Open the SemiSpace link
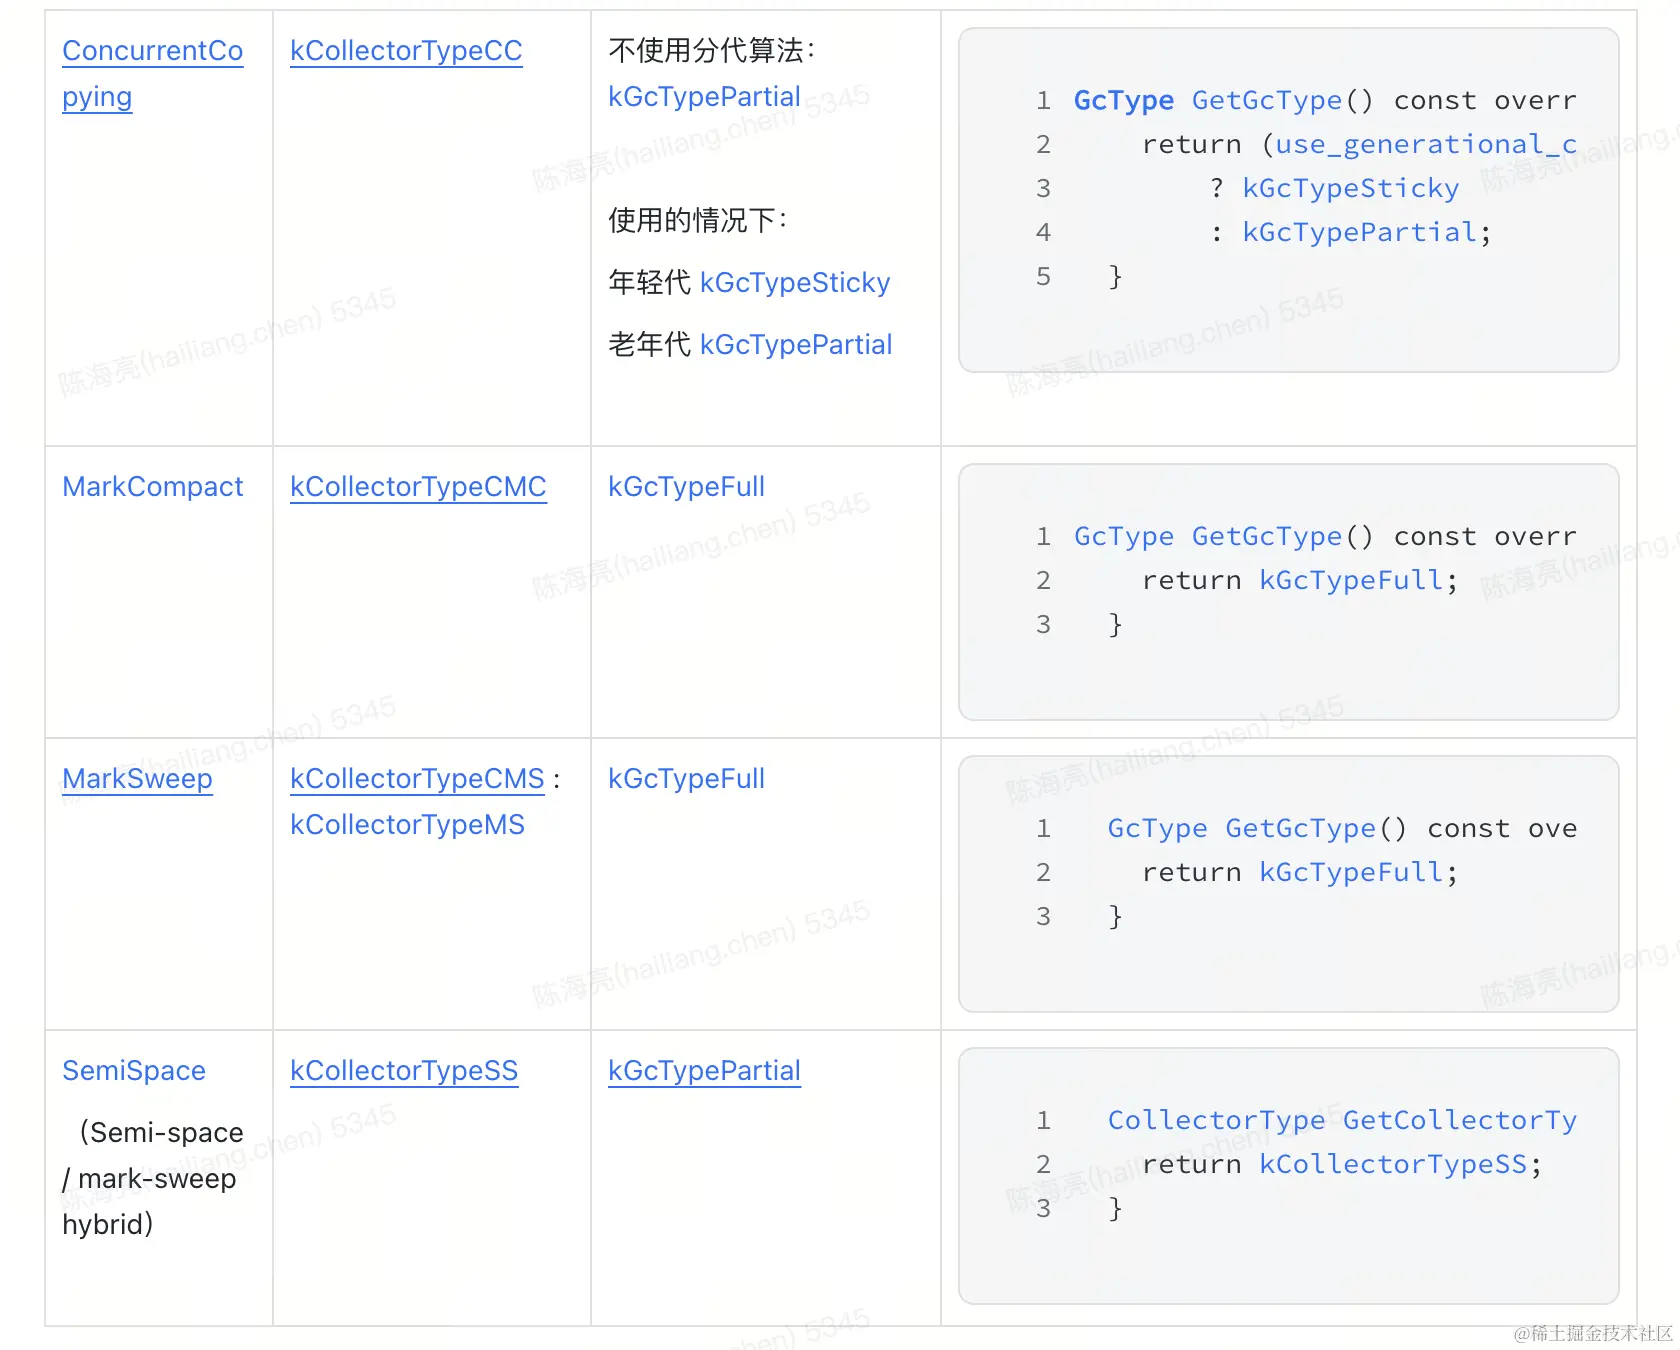Screen dimensions: 1680x1350 pos(134,1070)
